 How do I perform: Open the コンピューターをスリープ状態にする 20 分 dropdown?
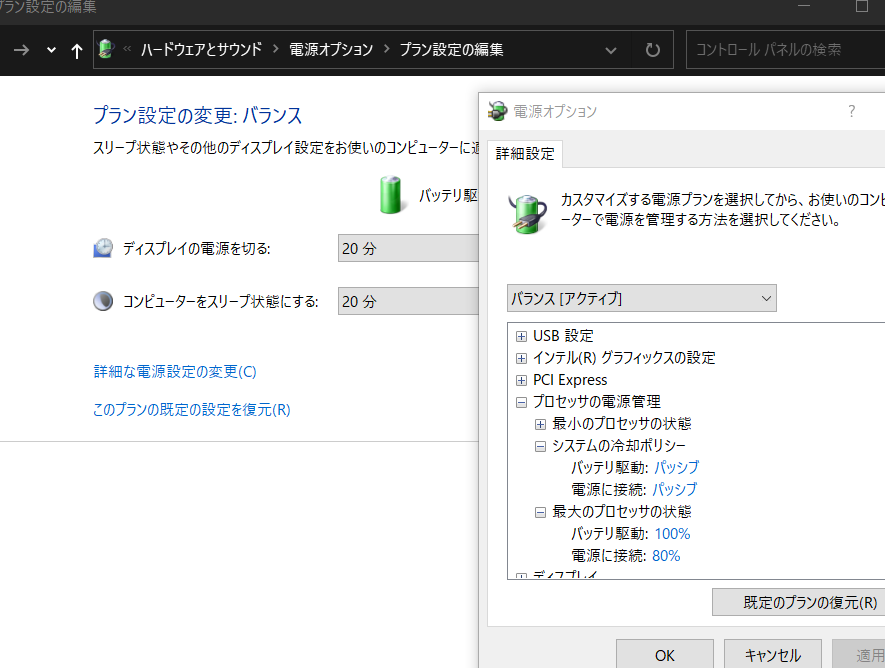pyautogui.click(x=408, y=301)
